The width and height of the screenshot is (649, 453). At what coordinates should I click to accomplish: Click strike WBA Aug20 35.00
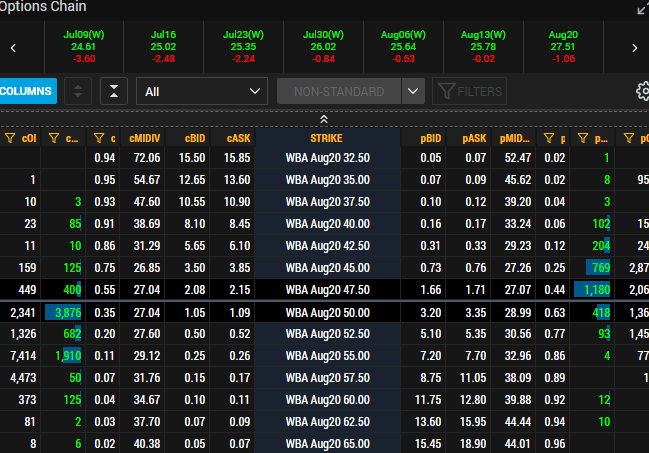coord(327,180)
